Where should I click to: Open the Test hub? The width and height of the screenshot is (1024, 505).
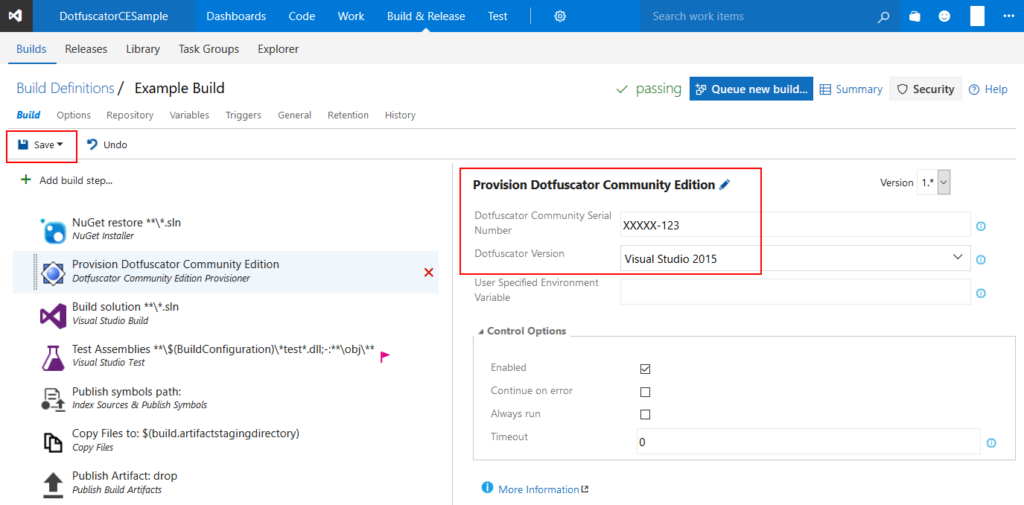pos(498,16)
